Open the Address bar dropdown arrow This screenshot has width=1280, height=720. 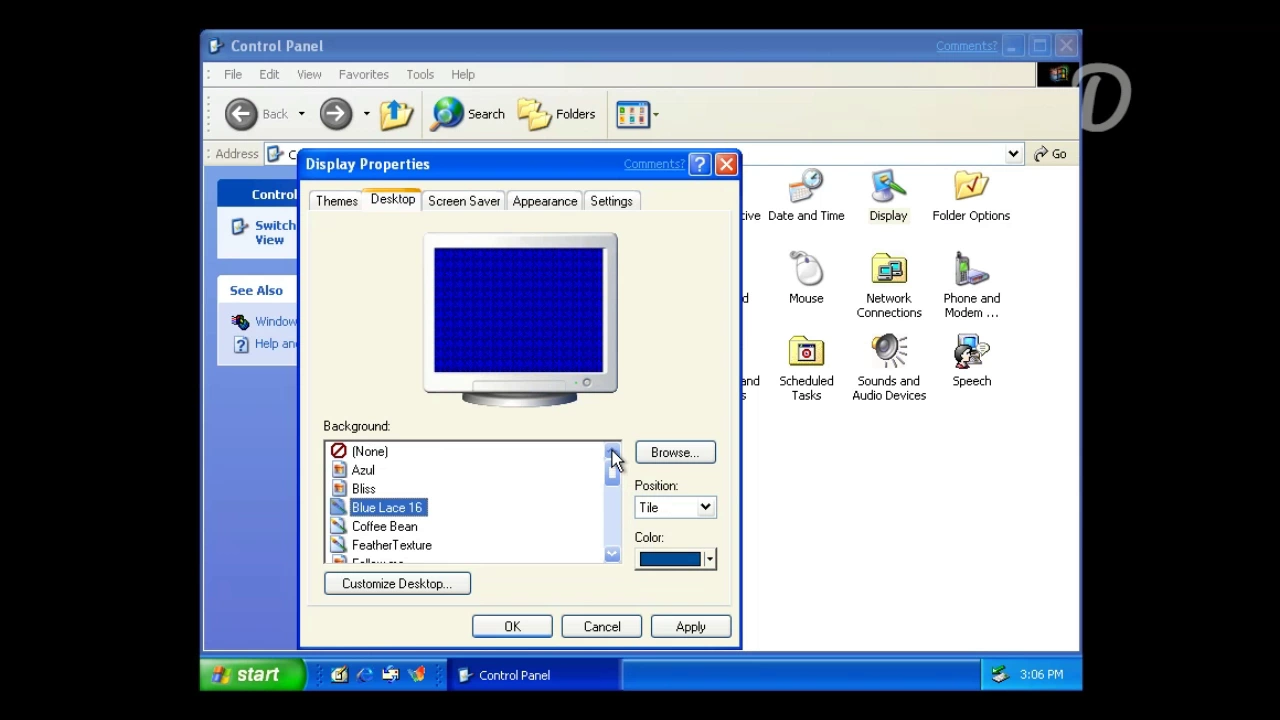point(1013,154)
